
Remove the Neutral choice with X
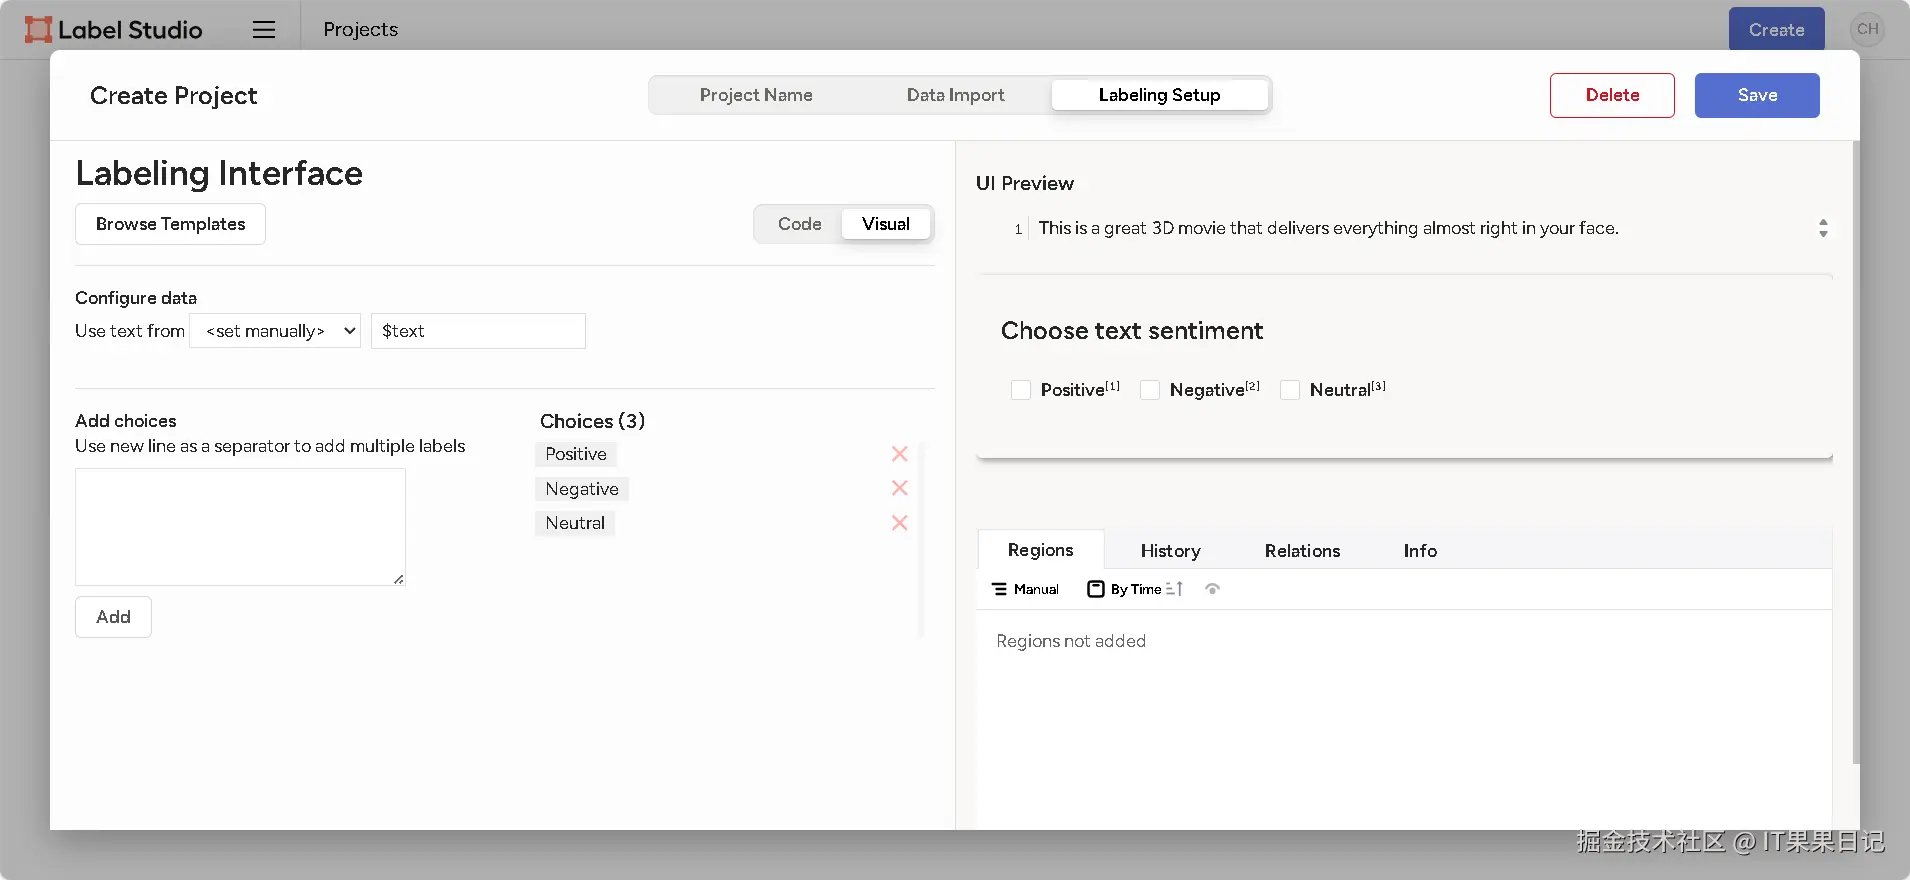pos(899,523)
